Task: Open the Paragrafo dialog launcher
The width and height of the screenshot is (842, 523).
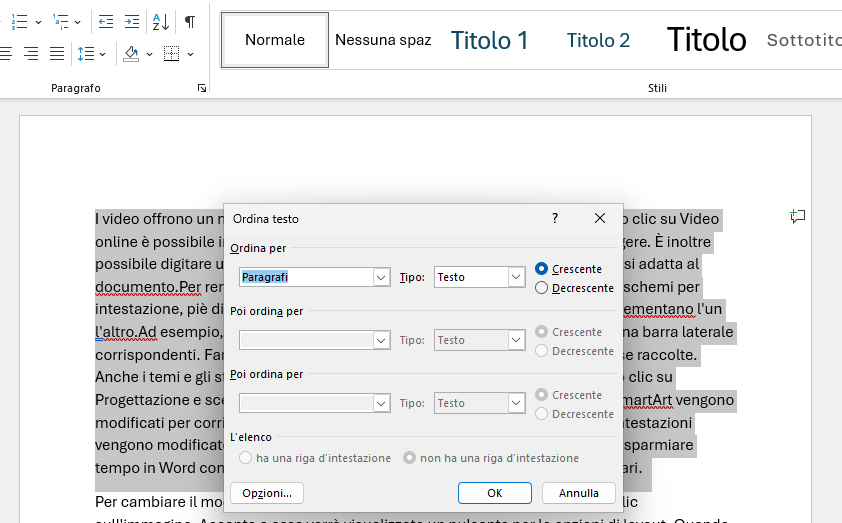Action: click(202, 89)
